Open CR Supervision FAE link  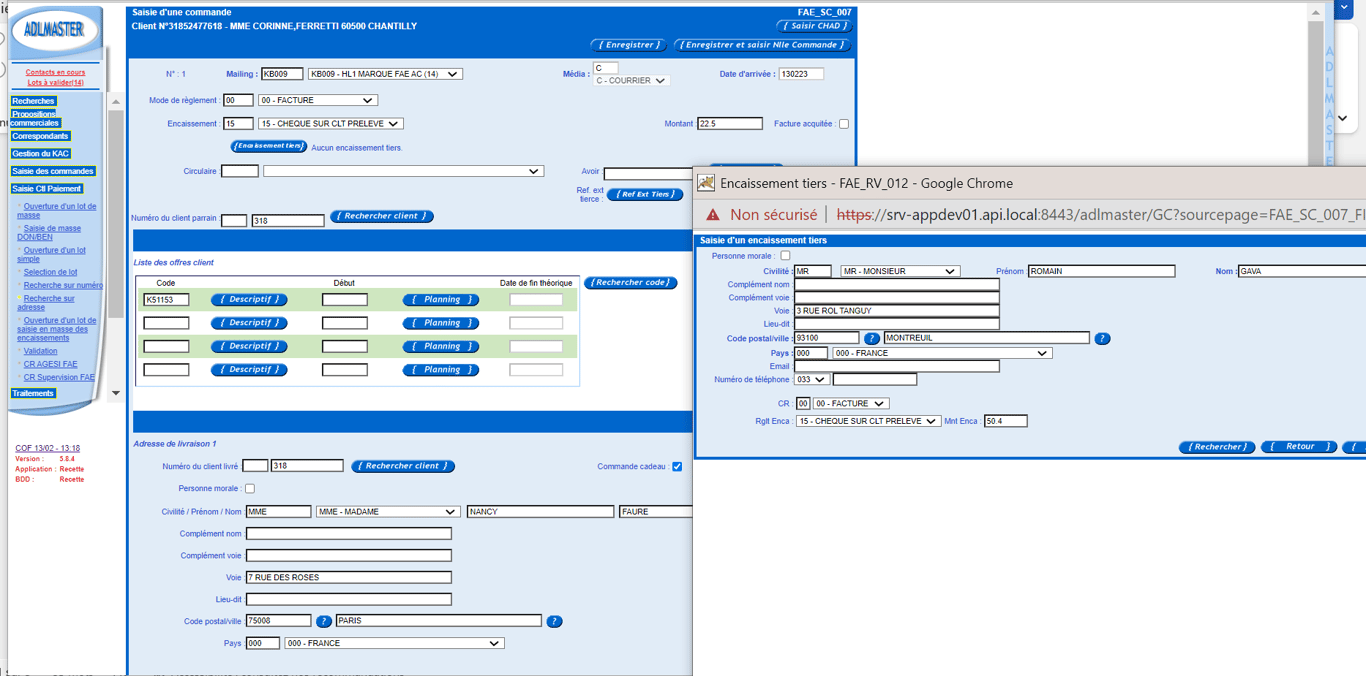pos(59,378)
